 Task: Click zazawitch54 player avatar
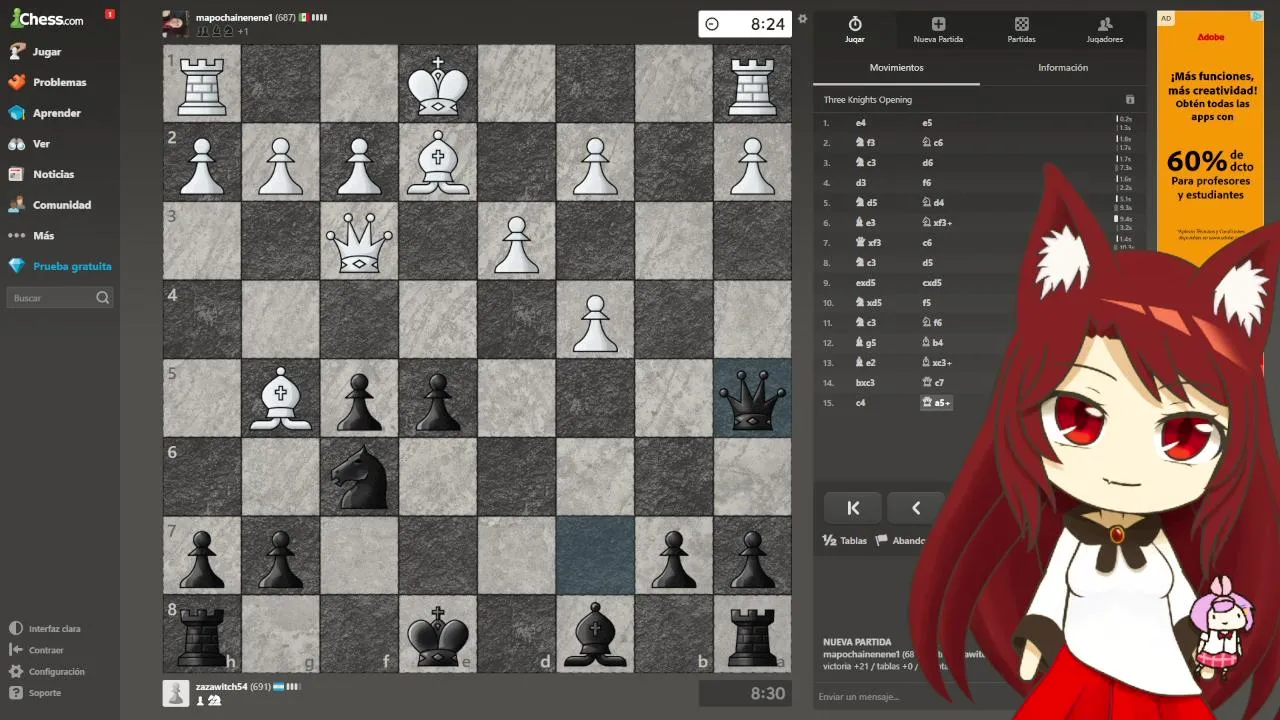coord(175,693)
